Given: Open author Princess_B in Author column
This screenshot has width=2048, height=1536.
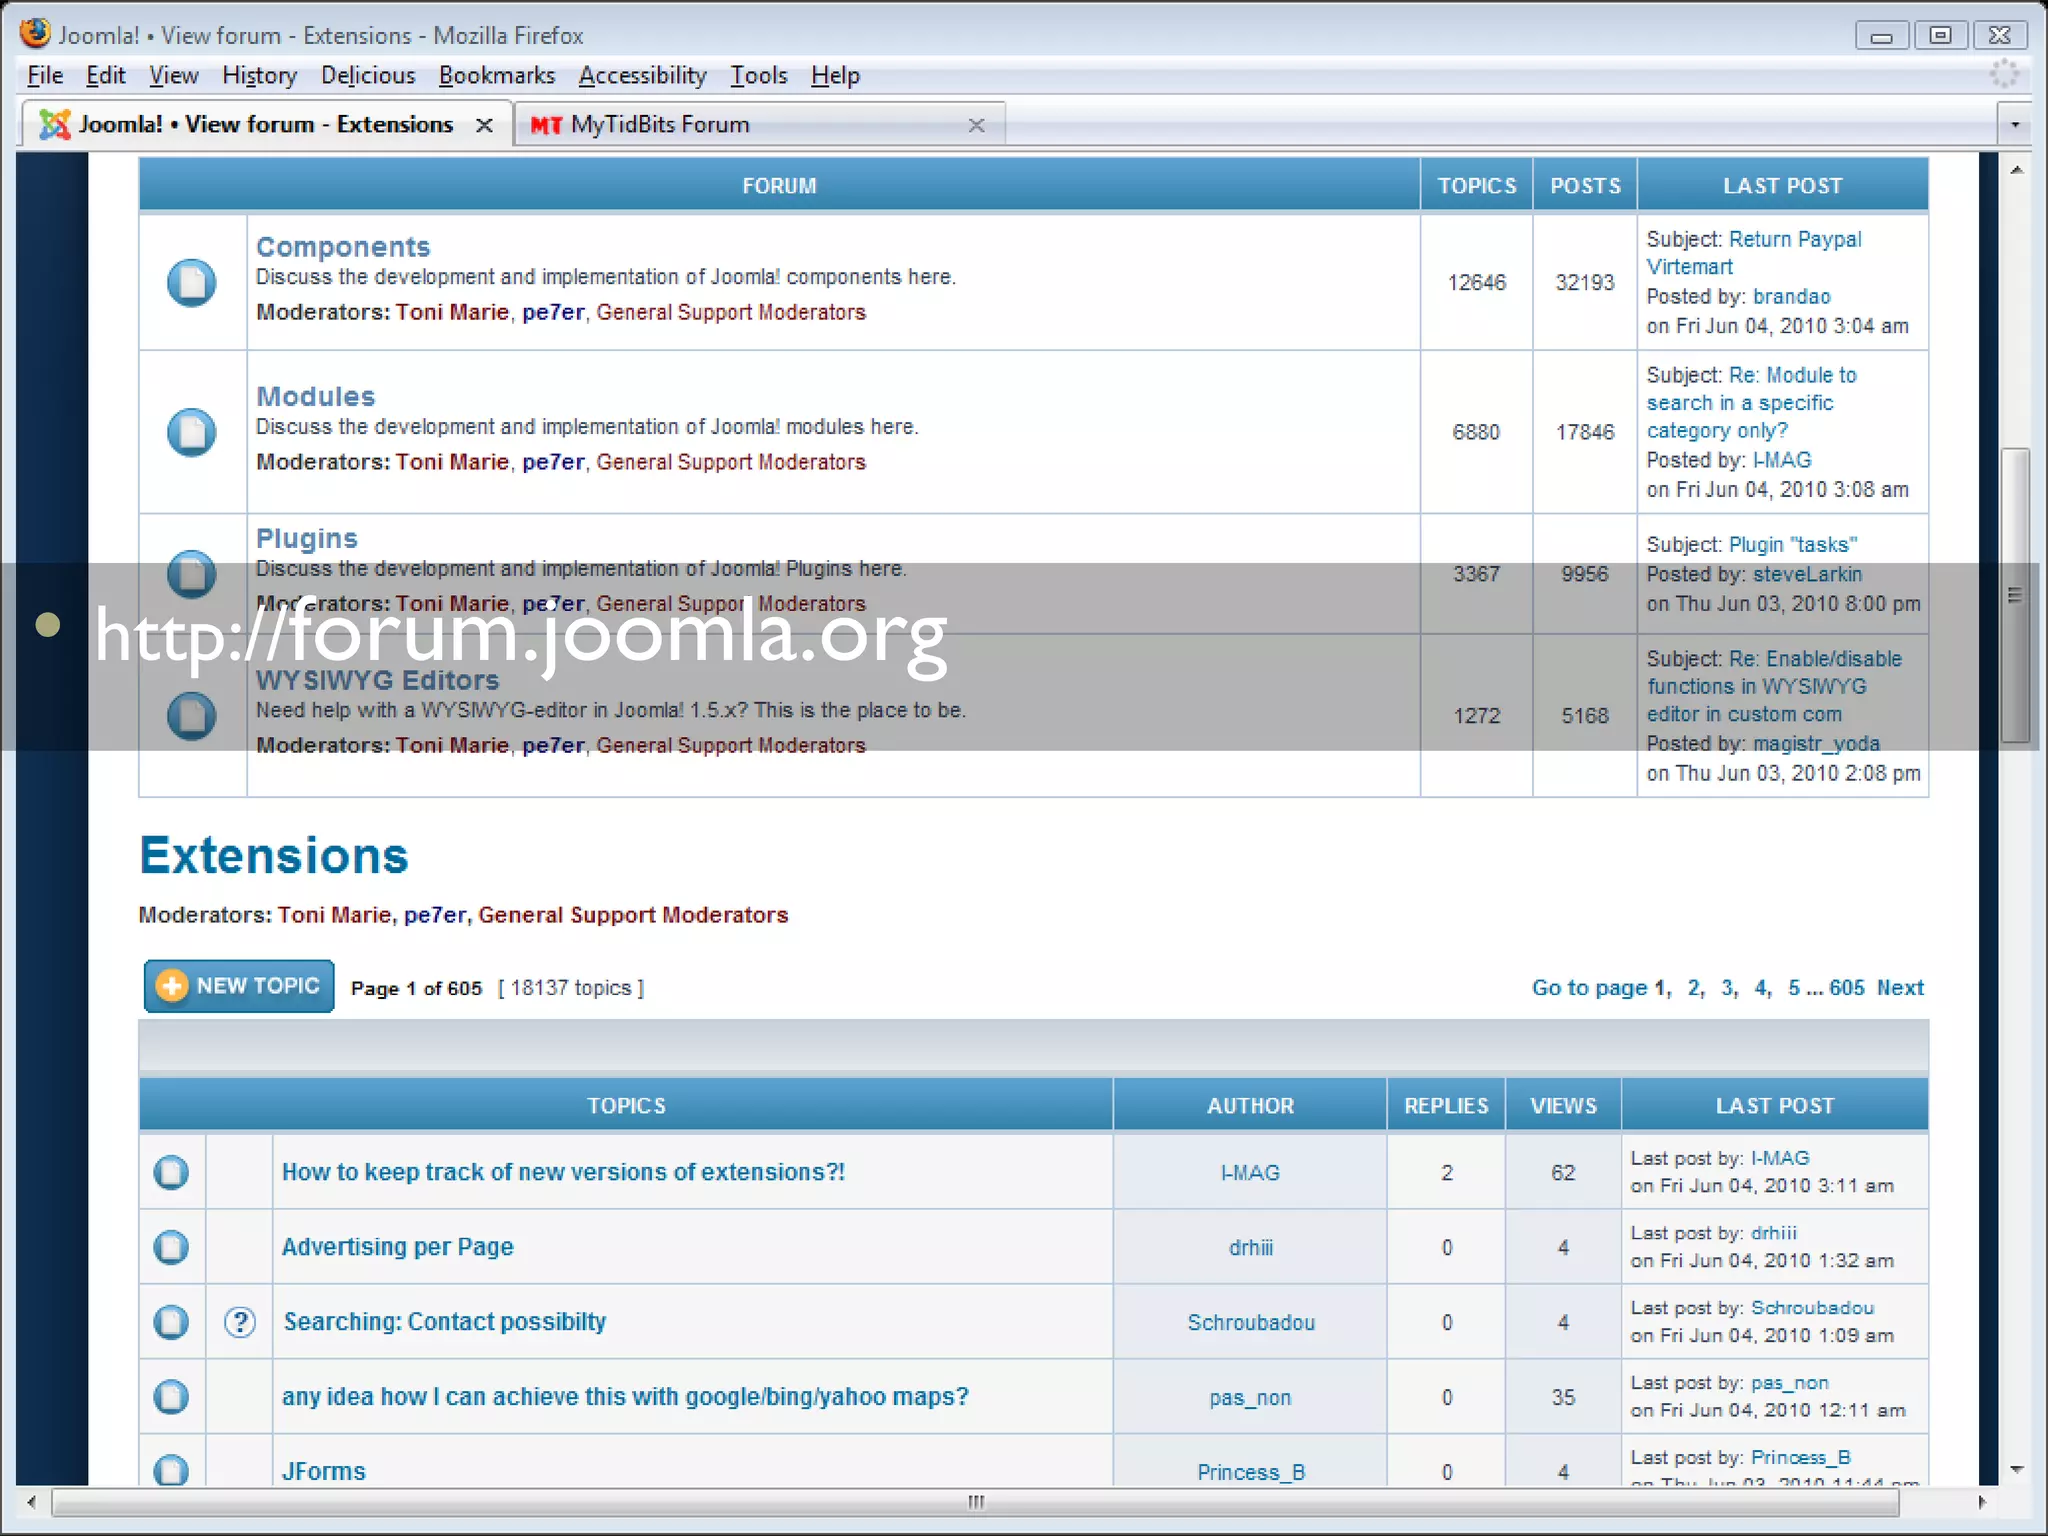Looking at the screenshot, I should (x=1251, y=1473).
